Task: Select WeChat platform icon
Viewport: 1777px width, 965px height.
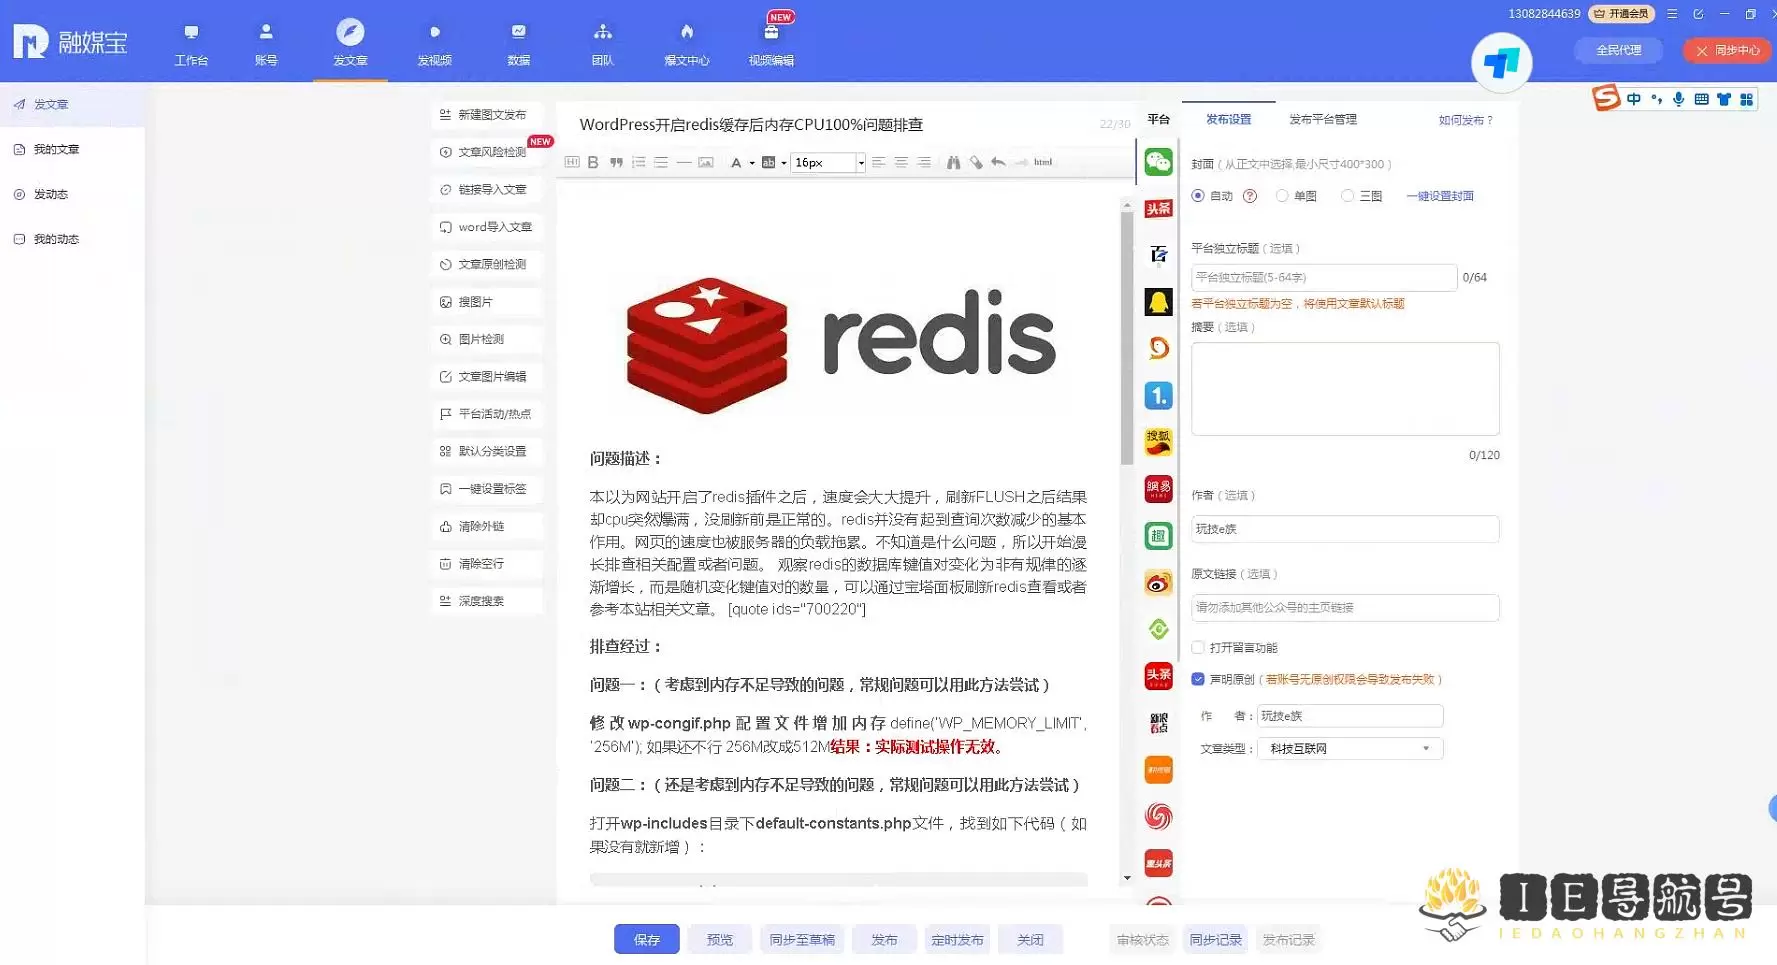Action: (1158, 162)
